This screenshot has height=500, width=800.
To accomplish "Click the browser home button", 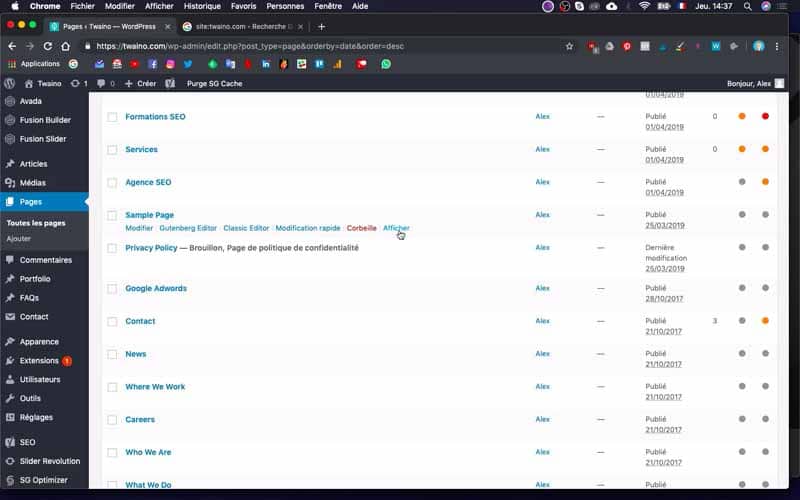I will point(65,46).
